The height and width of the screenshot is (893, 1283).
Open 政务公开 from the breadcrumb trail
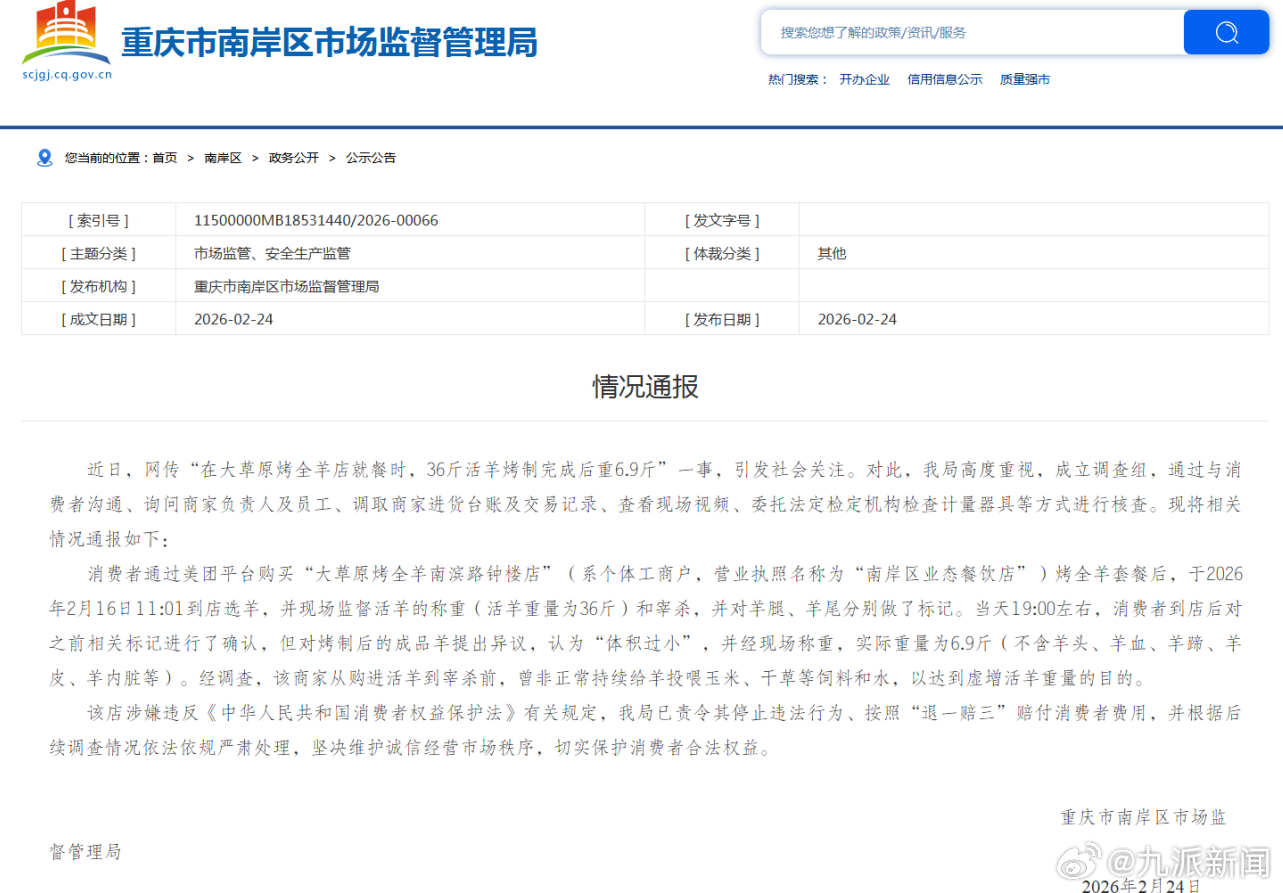click(x=293, y=157)
